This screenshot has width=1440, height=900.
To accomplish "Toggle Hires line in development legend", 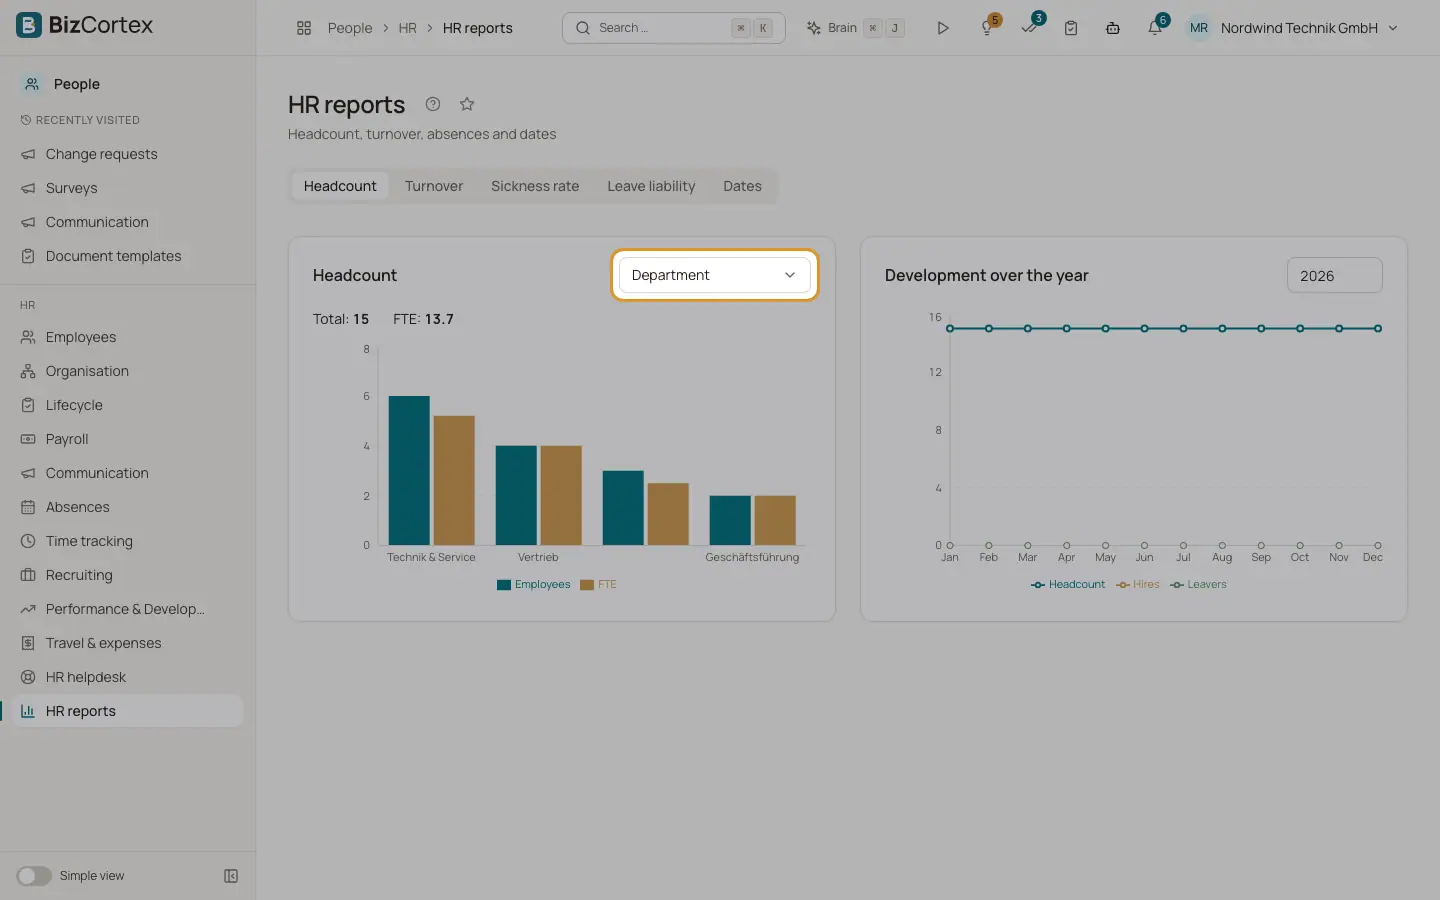I will 1138,585.
